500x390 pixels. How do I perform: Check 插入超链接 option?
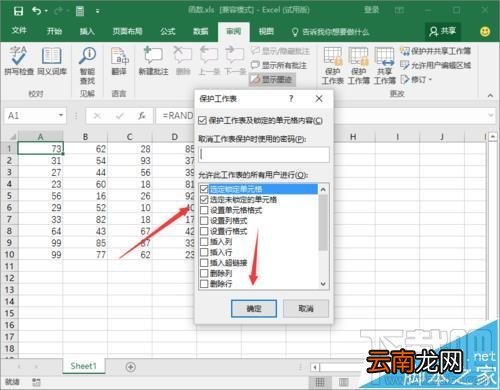coord(204,263)
